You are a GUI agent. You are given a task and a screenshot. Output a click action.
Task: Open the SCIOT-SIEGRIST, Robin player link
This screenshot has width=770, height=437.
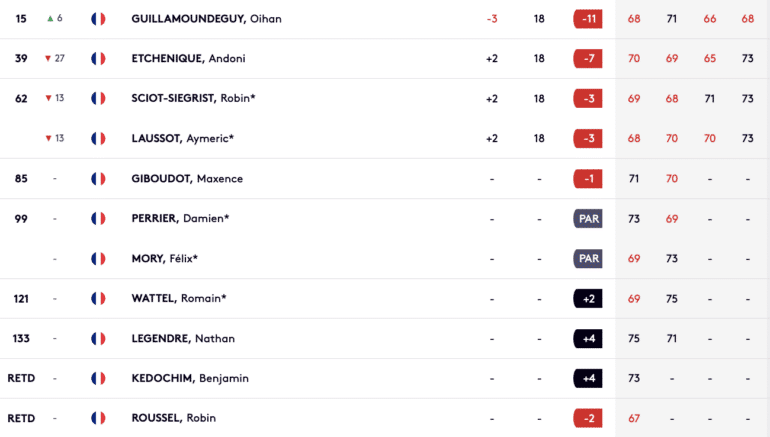(193, 98)
